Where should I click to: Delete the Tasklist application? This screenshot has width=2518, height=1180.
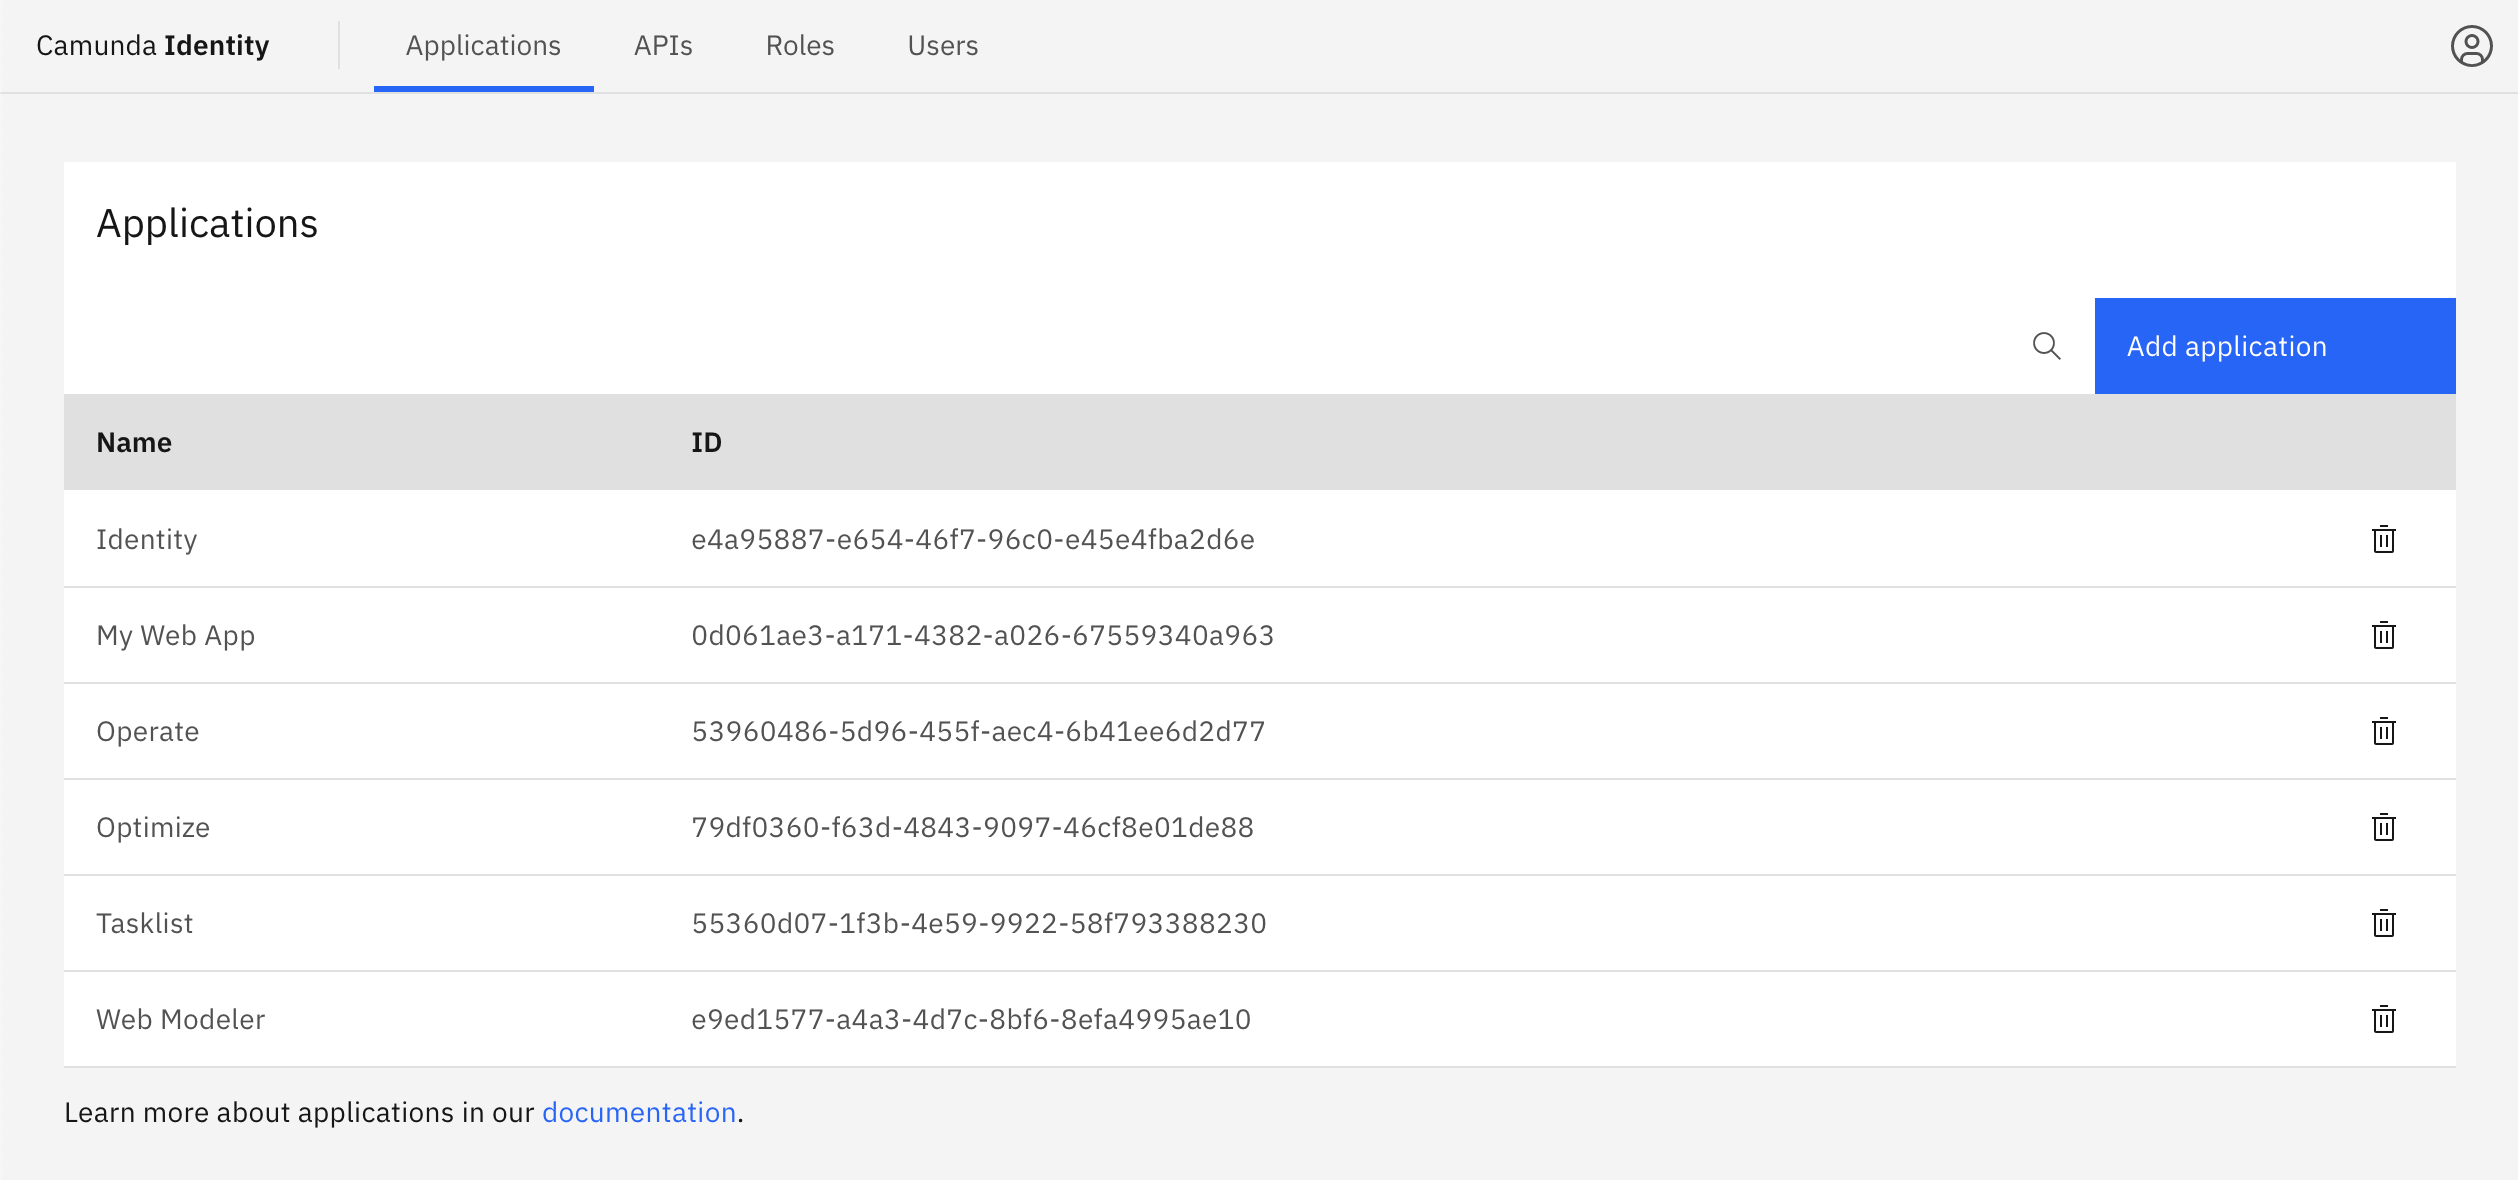2384,923
